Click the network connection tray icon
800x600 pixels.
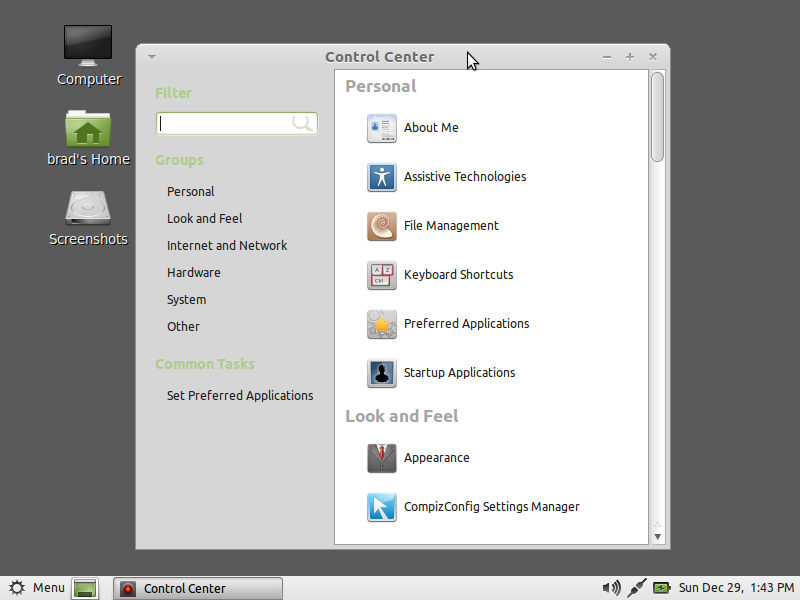tap(636, 588)
